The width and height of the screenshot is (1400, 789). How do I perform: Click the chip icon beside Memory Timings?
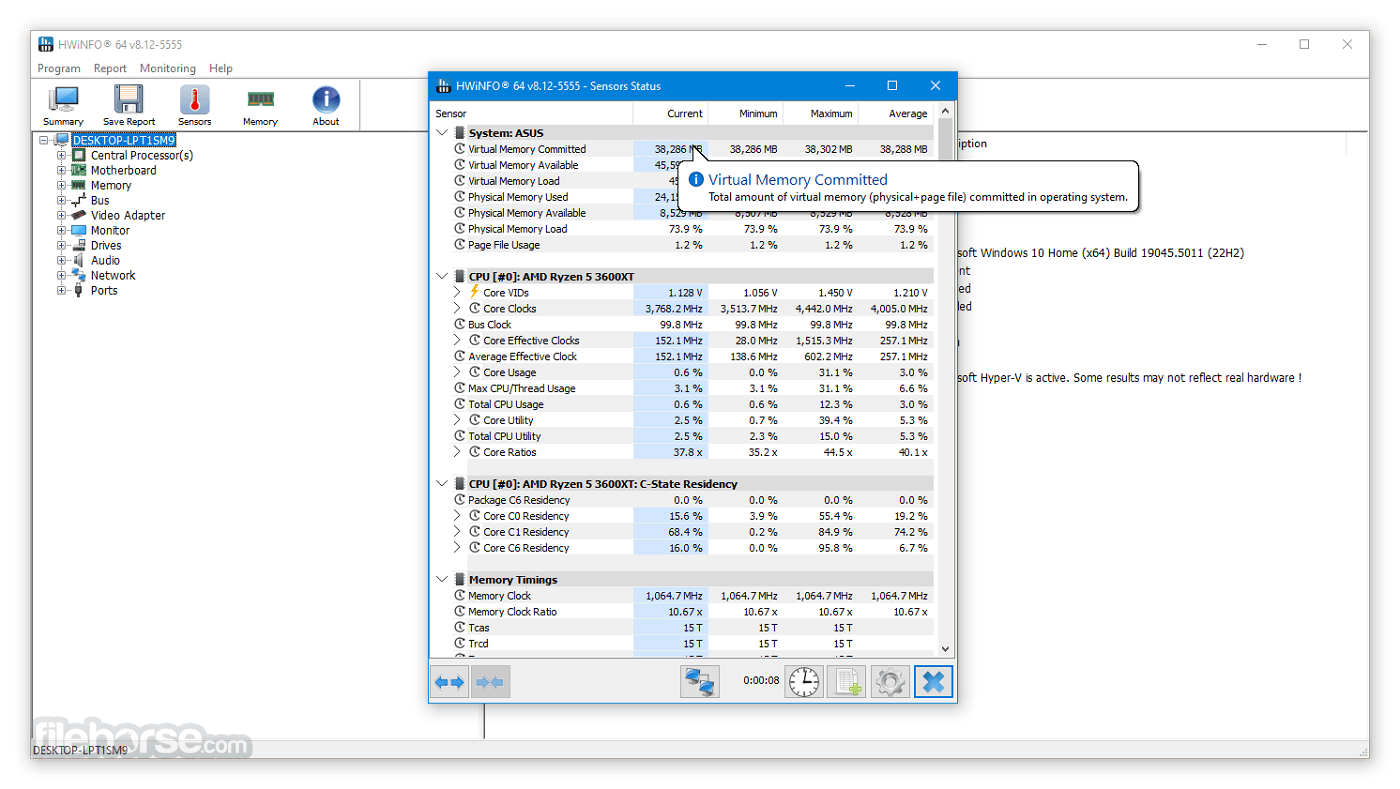pyautogui.click(x=459, y=580)
